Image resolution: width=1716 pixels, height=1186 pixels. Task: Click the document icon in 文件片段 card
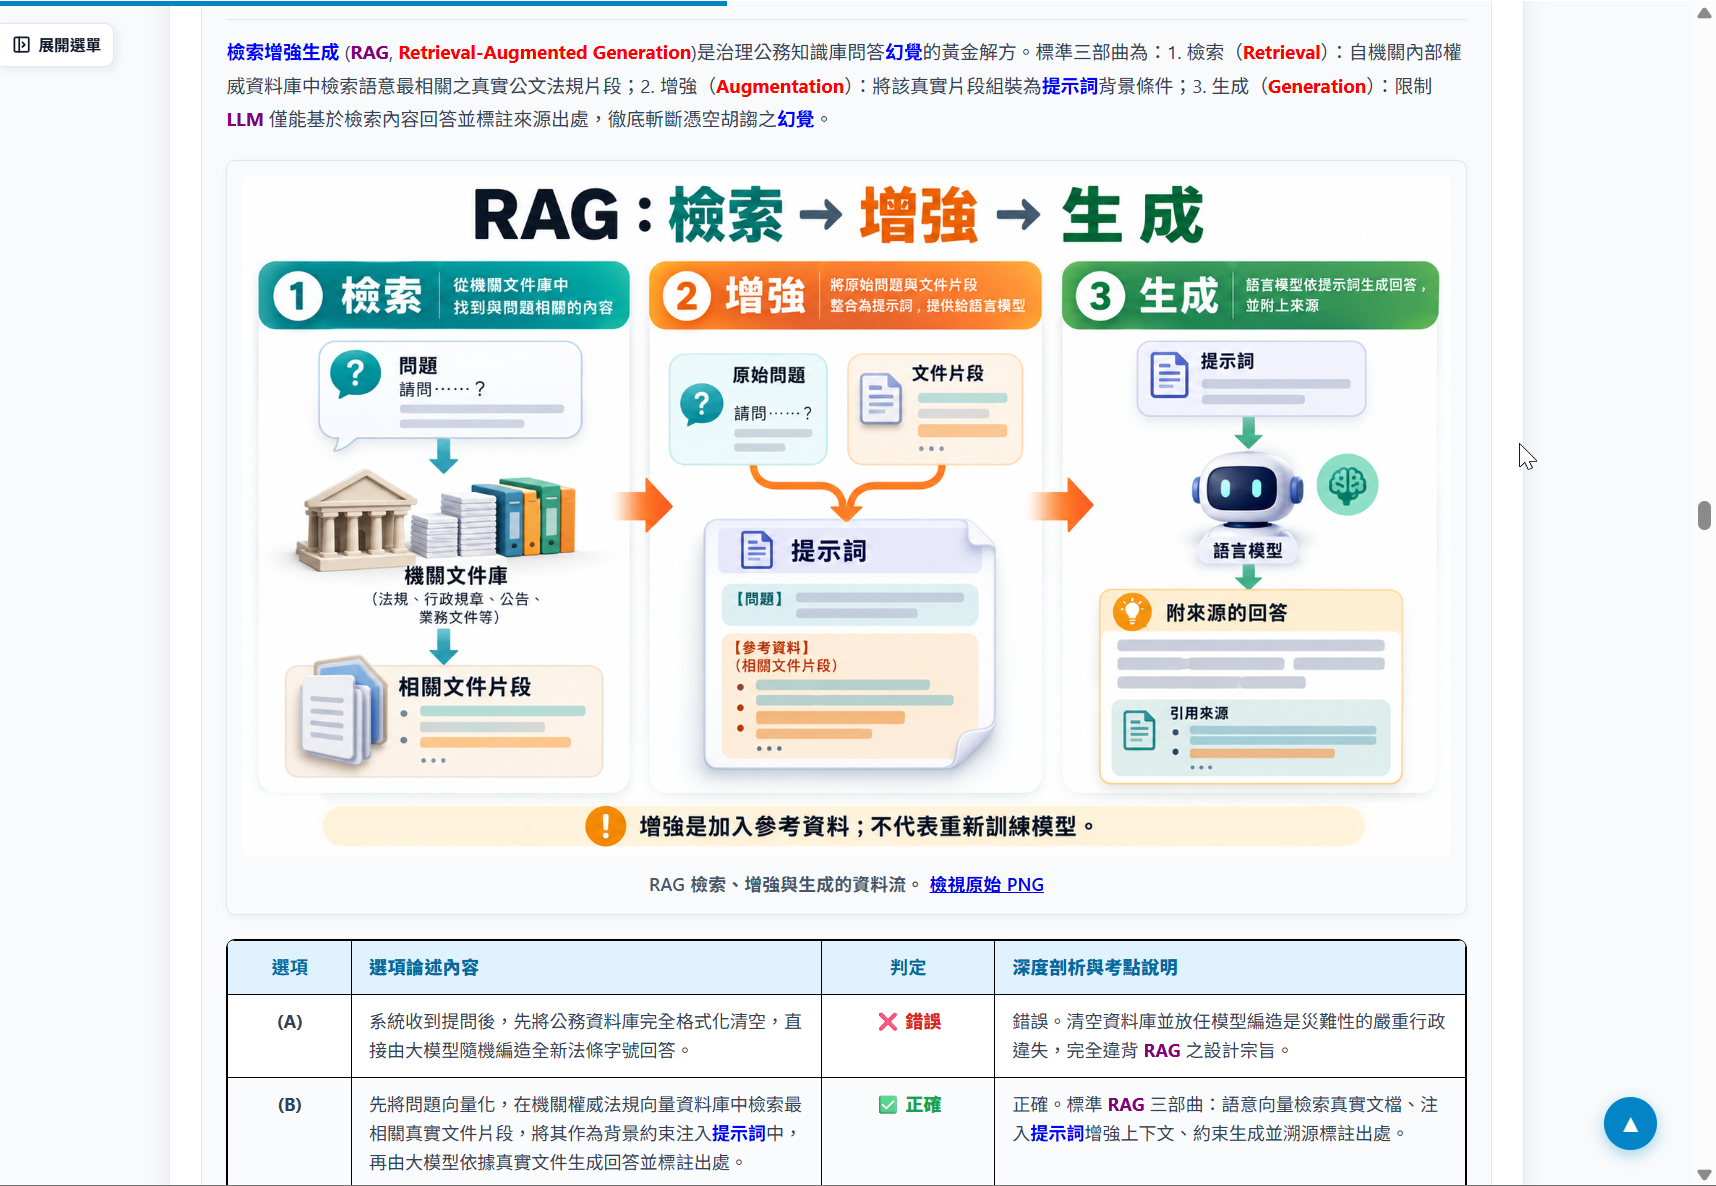pyautogui.click(x=881, y=398)
